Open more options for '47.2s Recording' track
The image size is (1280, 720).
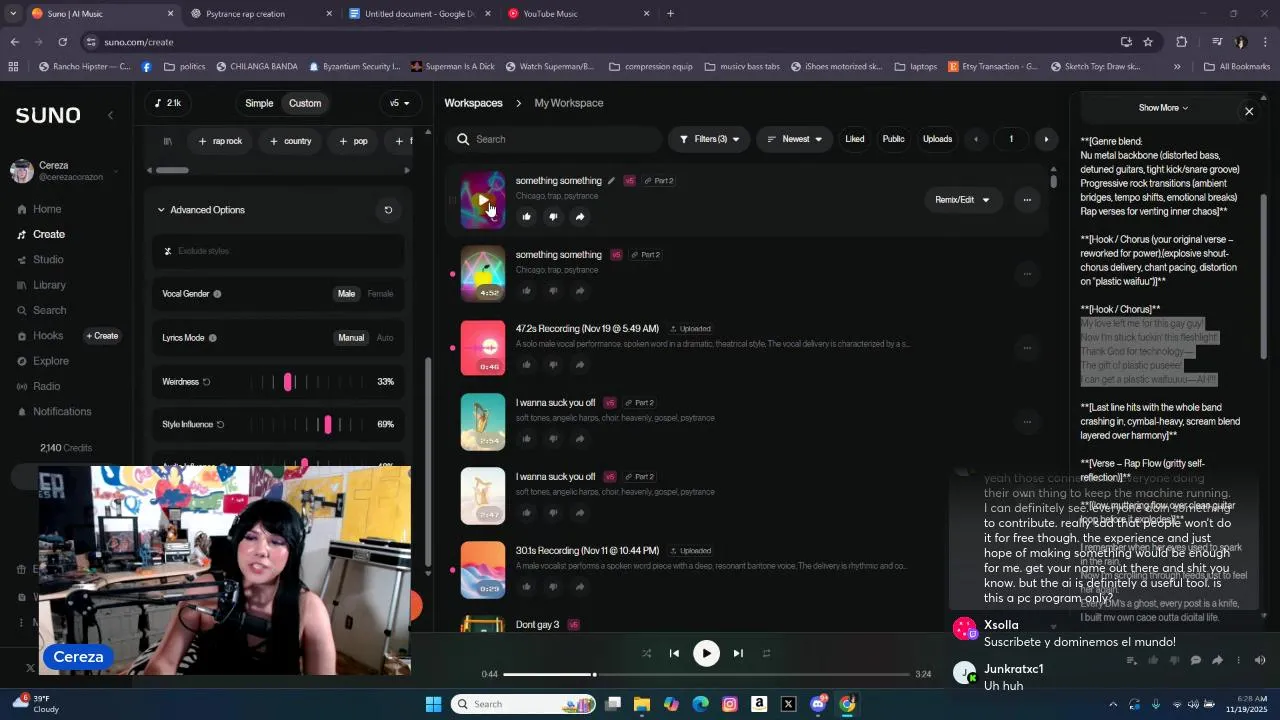pos(1027,348)
